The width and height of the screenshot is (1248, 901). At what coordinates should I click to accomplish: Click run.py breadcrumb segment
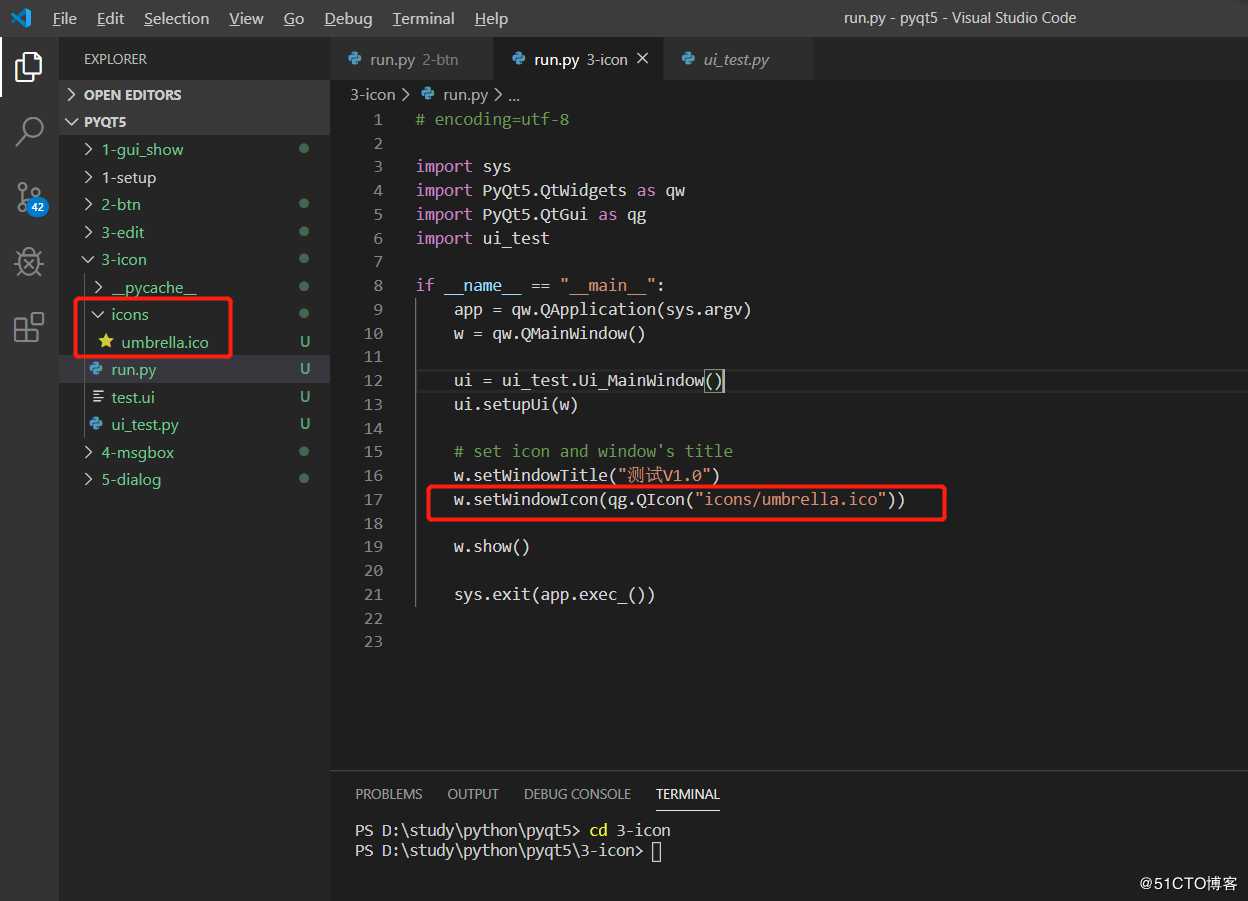(465, 94)
